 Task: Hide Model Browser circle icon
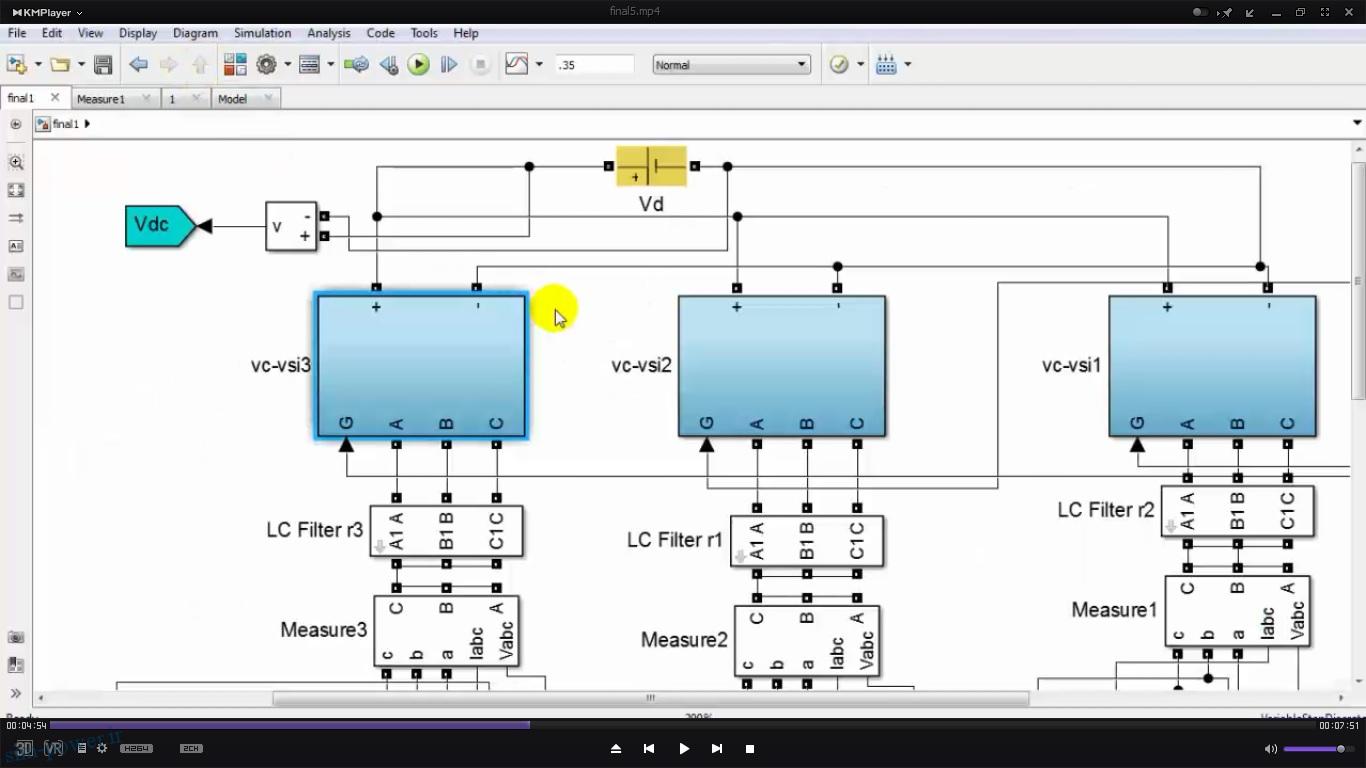point(16,124)
